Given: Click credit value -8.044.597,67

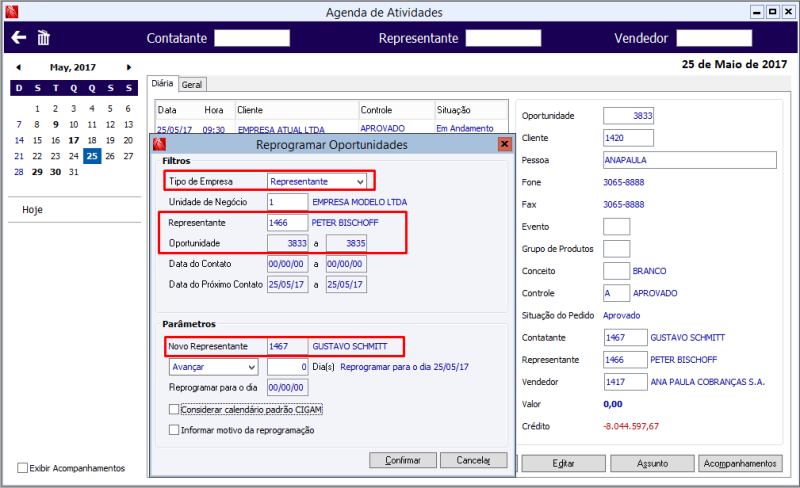Looking at the screenshot, I should (x=631, y=426).
